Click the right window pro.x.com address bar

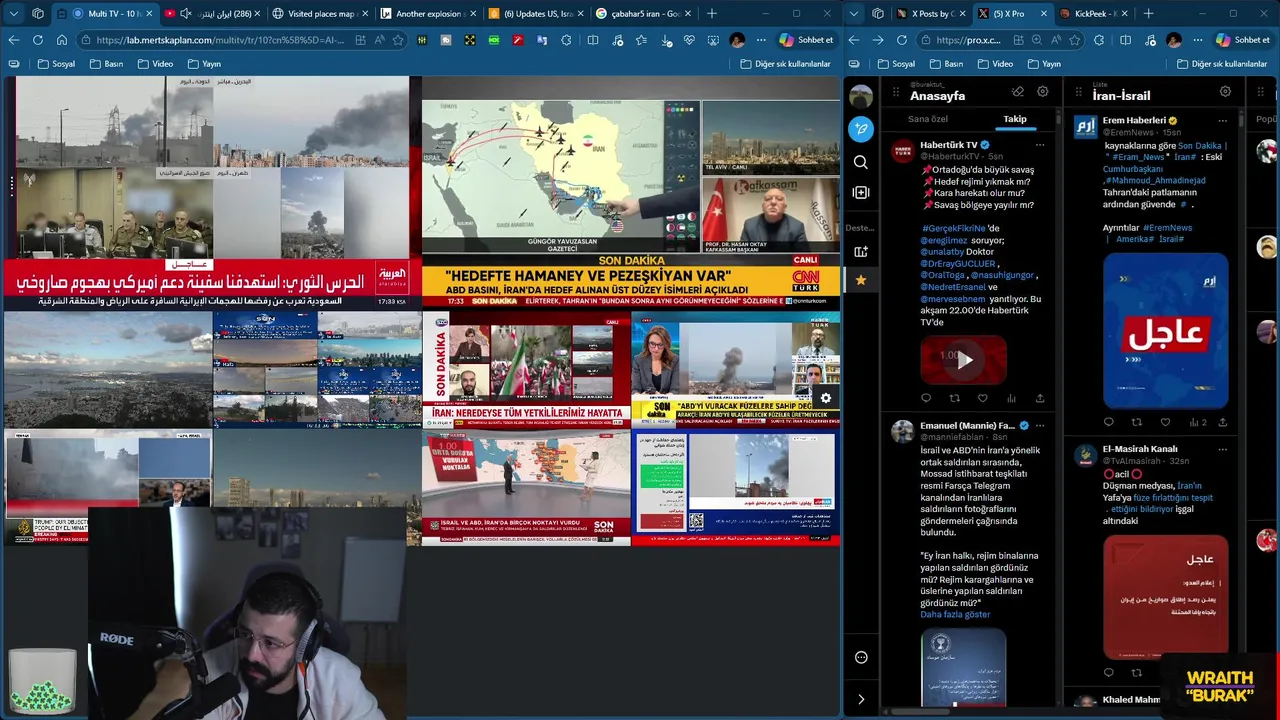(969, 40)
